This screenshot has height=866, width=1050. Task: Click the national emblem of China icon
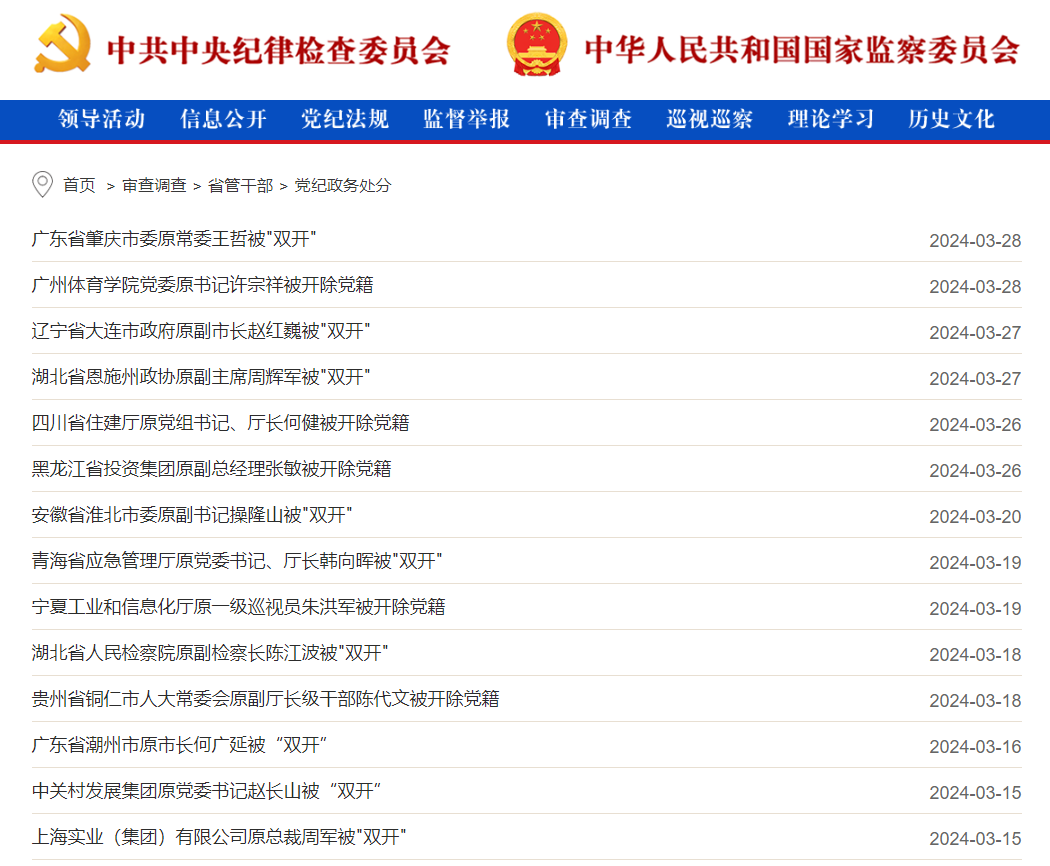coord(536,45)
